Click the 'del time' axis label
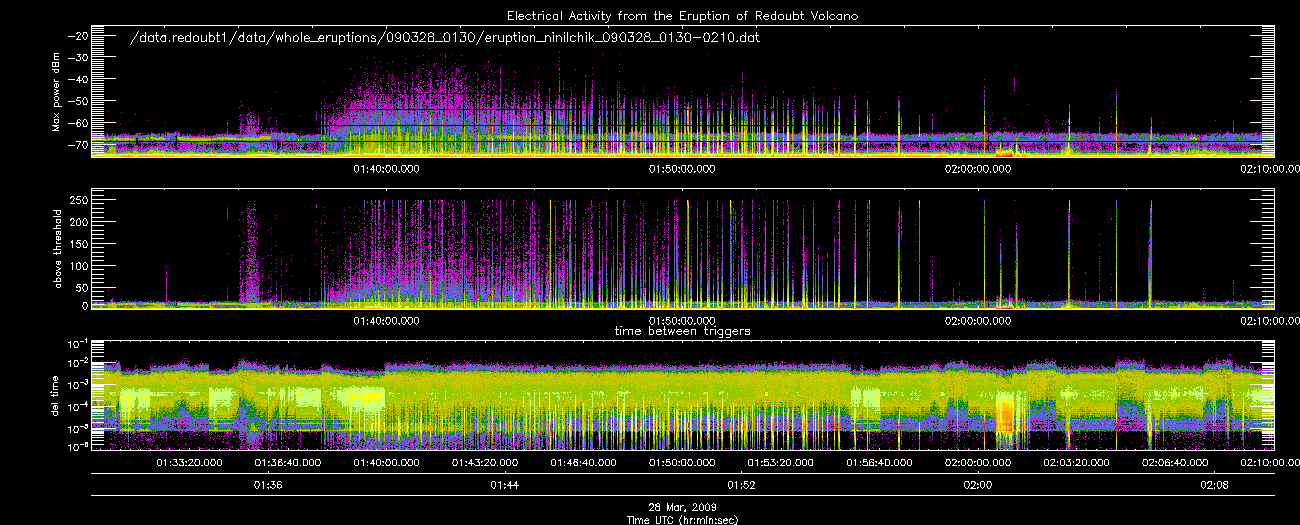 pos(57,395)
